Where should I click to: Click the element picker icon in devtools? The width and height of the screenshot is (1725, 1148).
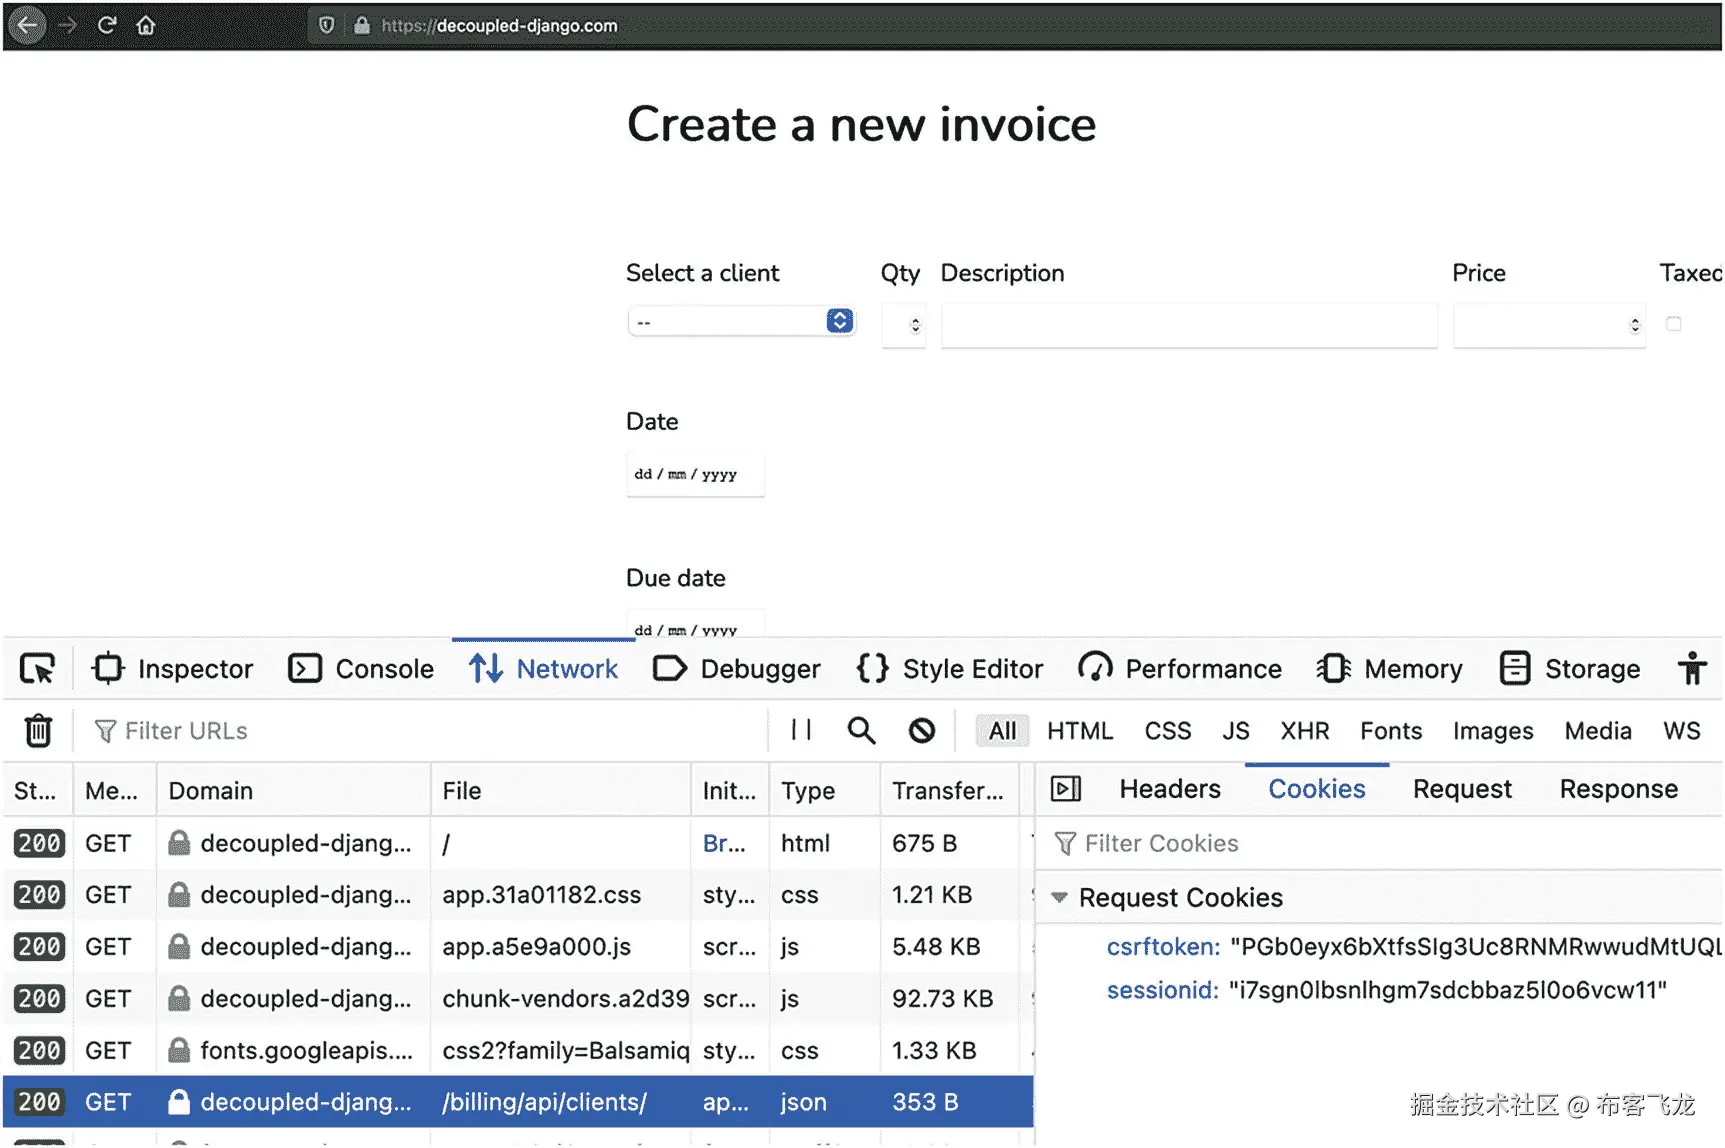point(38,668)
